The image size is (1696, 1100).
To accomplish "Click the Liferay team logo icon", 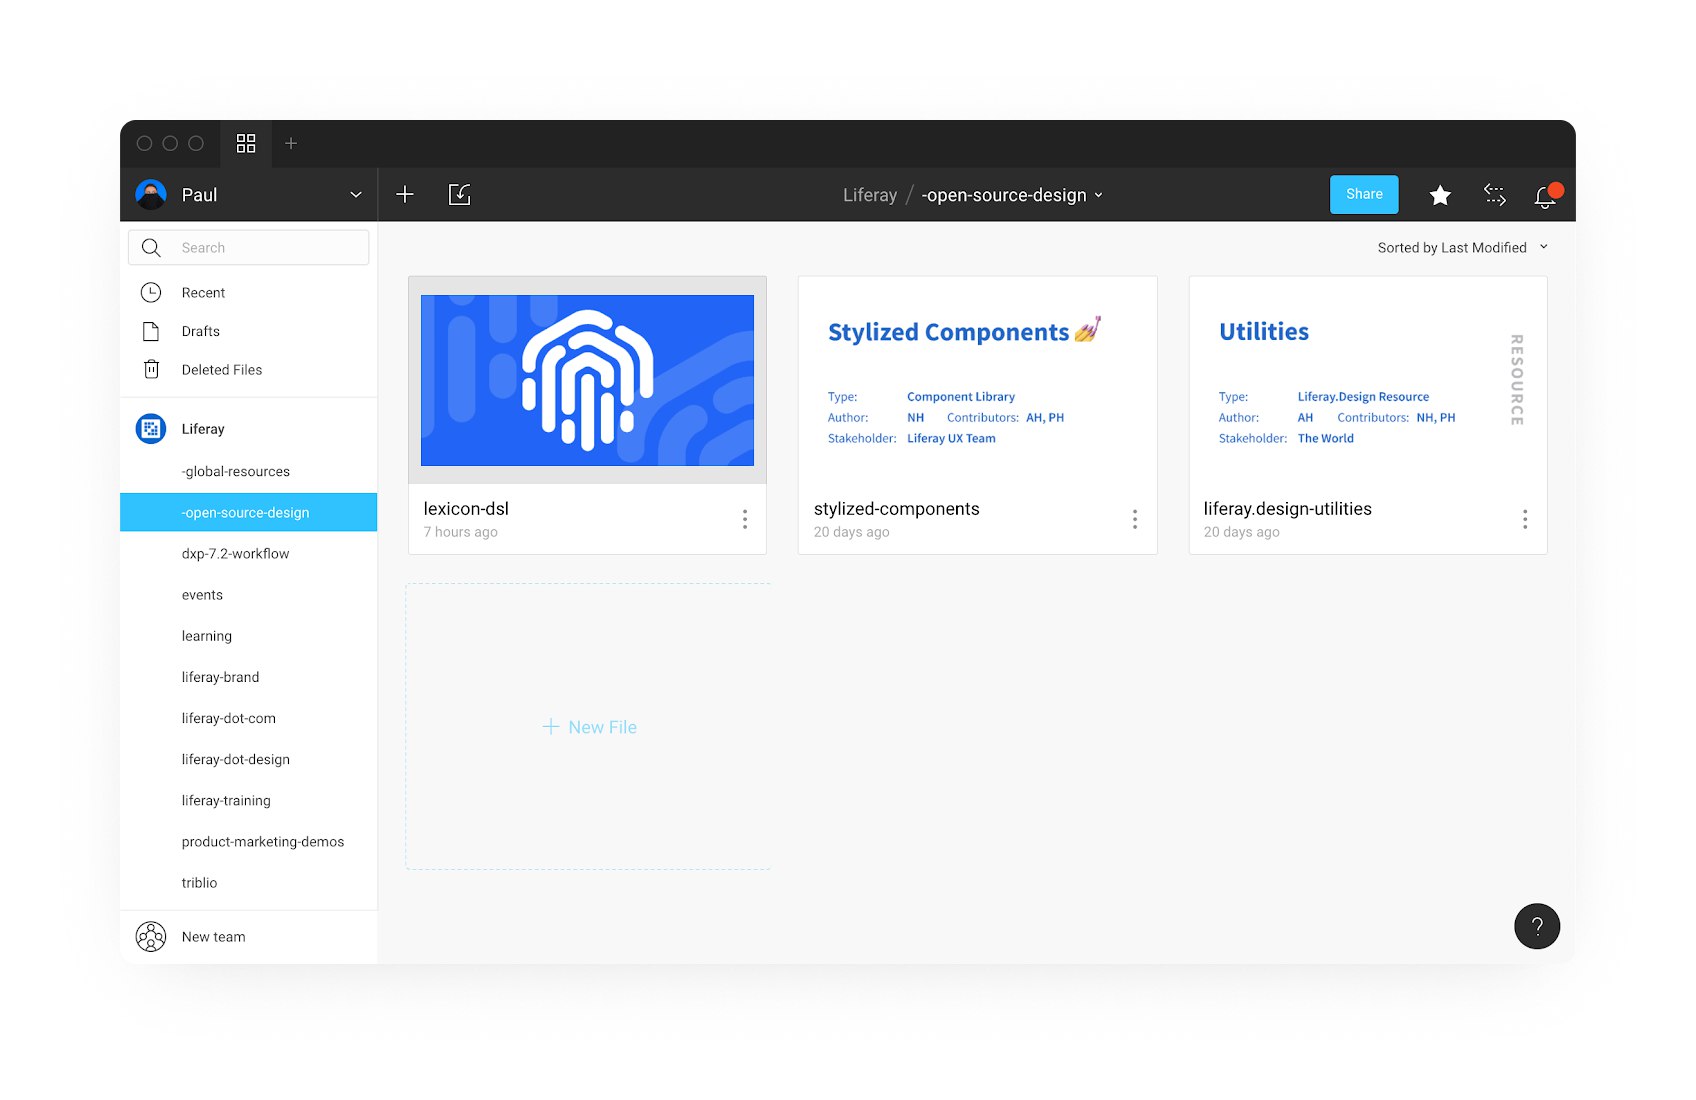I will click(151, 428).
